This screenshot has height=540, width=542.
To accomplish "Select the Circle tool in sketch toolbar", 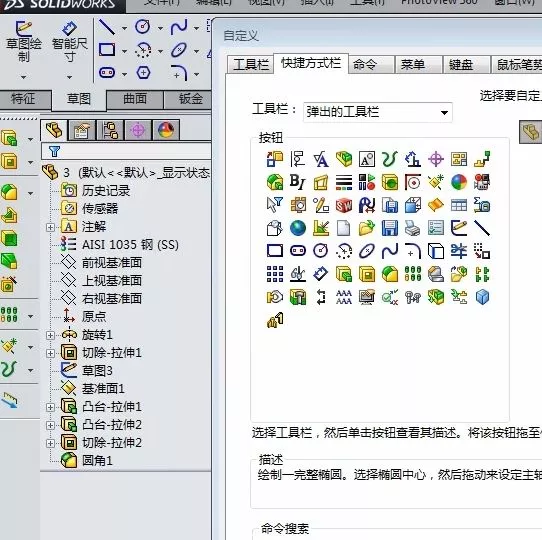I will [143, 27].
